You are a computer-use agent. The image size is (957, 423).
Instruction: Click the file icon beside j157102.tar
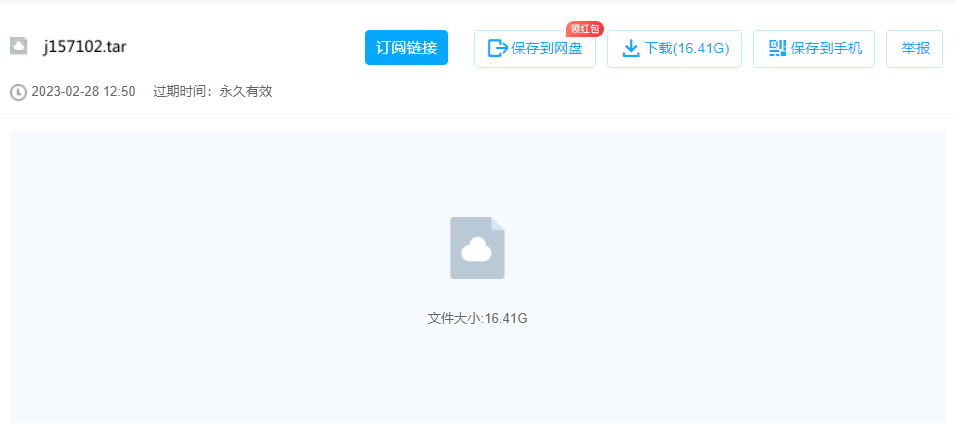(18, 46)
